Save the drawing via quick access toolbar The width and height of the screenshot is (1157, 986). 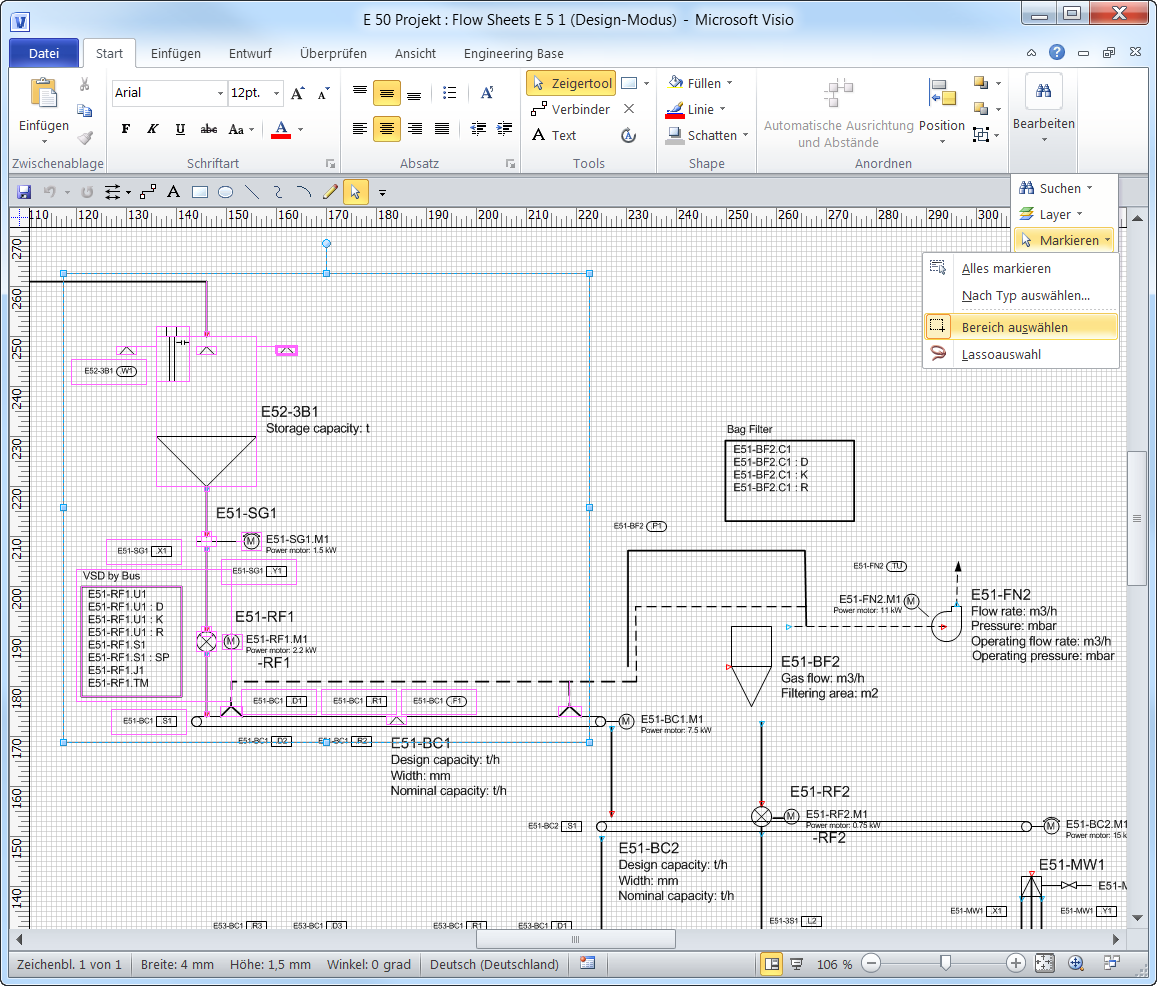click(24, 193)
